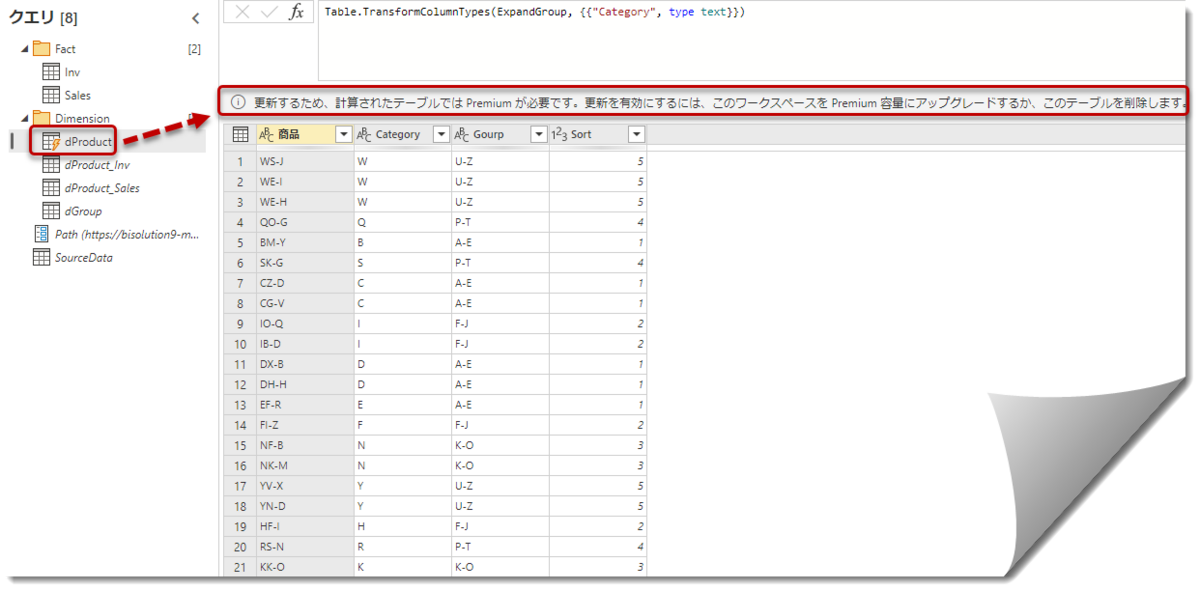1200x591 pixels.
Task: Select the cell FI-Z
Action: click(304, 425)
